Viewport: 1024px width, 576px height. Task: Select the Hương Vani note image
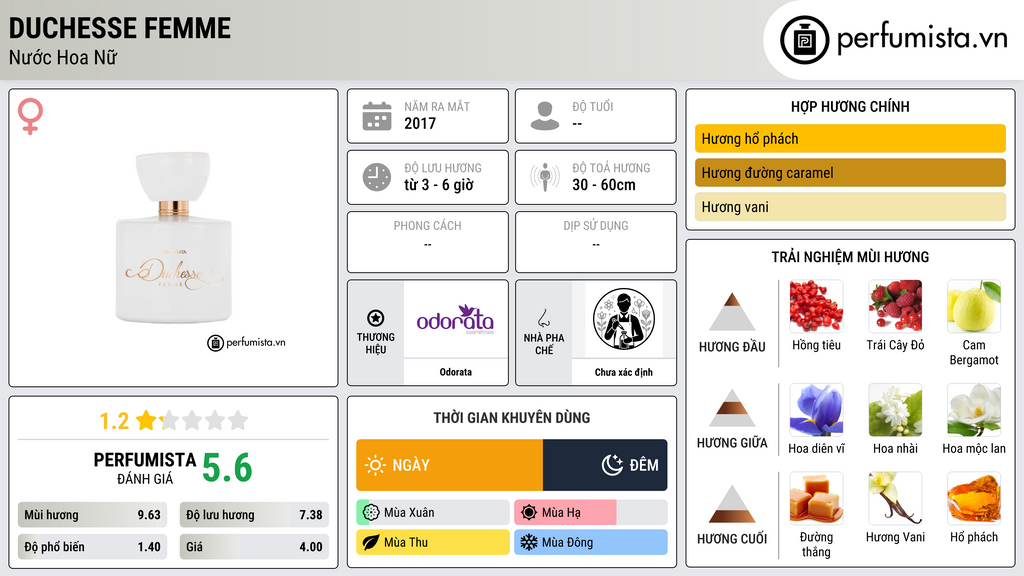click(895, 499)
